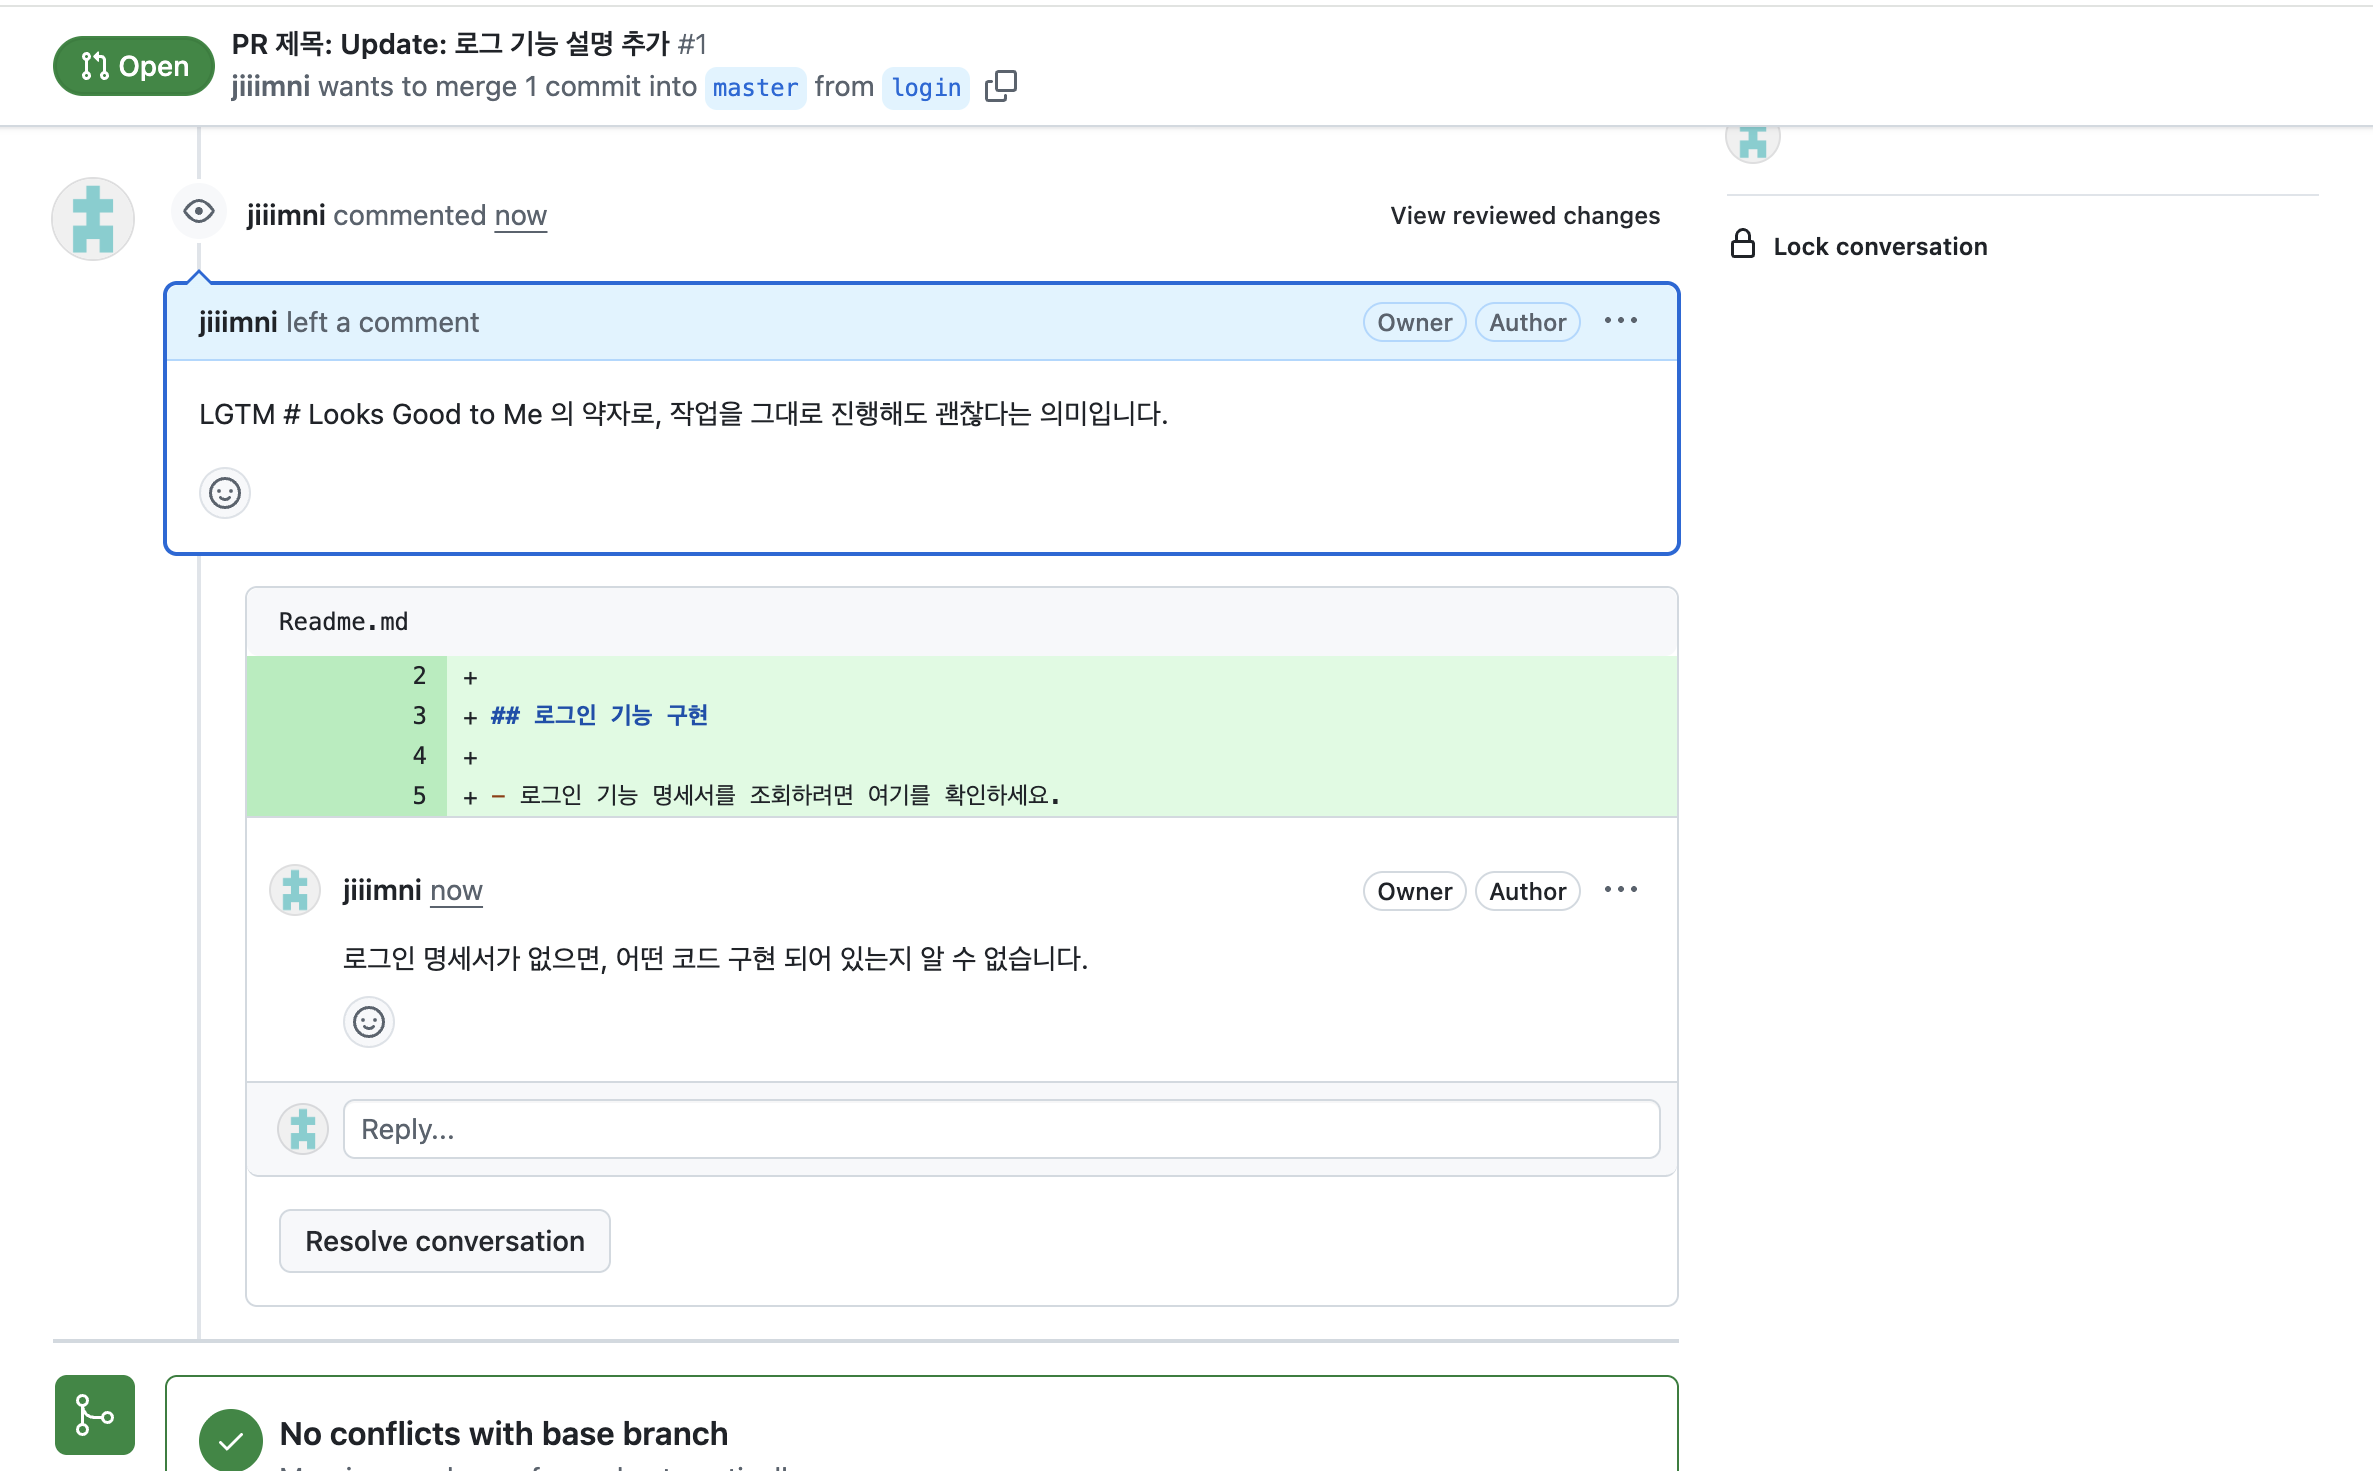Screen dimensions: 2373x1471
Task: Click the green Open pull request badge
Action: coord(134,66)
